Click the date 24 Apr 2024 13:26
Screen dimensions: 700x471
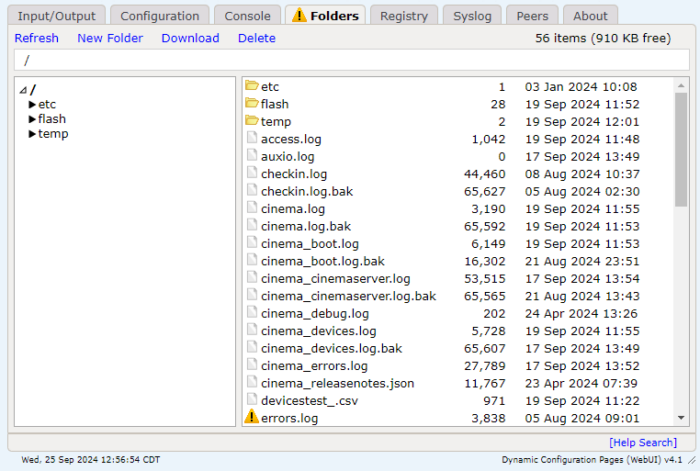tap(581, 313)
